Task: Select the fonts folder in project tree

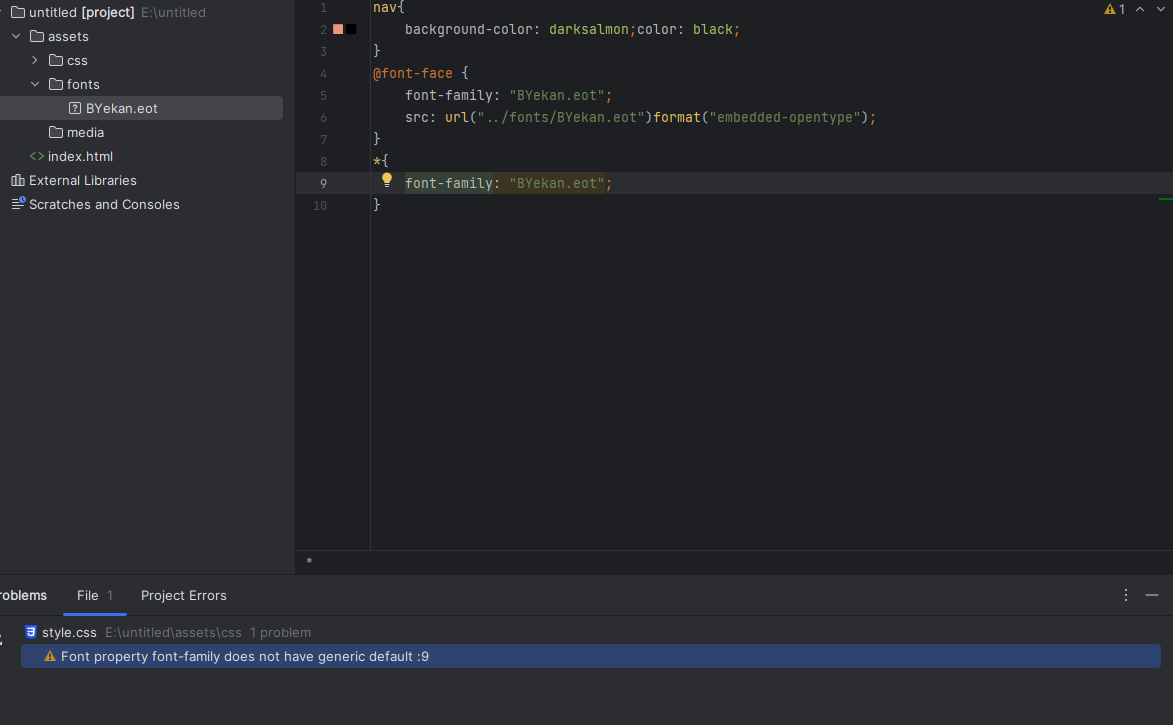Action: (83, 84)
